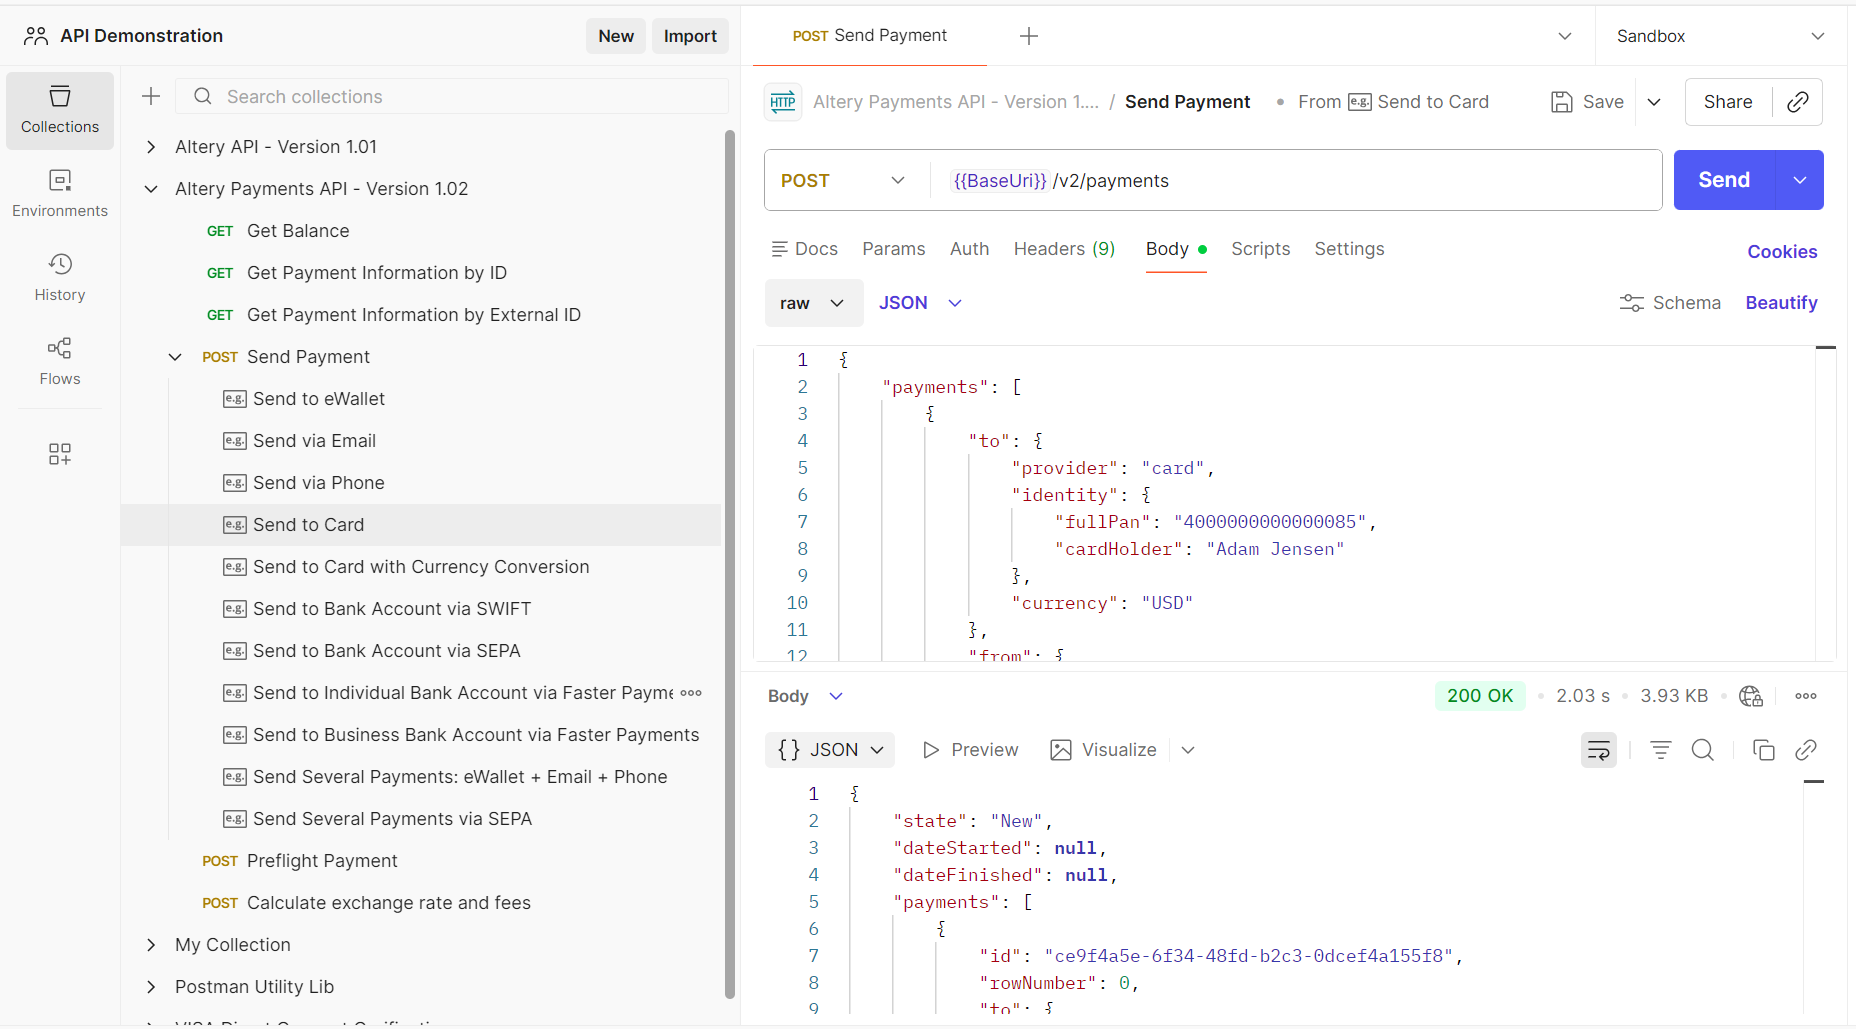Click the plus icon to open new tab
Screen dimensions: 1856x1029
(x=1029, y=36)
